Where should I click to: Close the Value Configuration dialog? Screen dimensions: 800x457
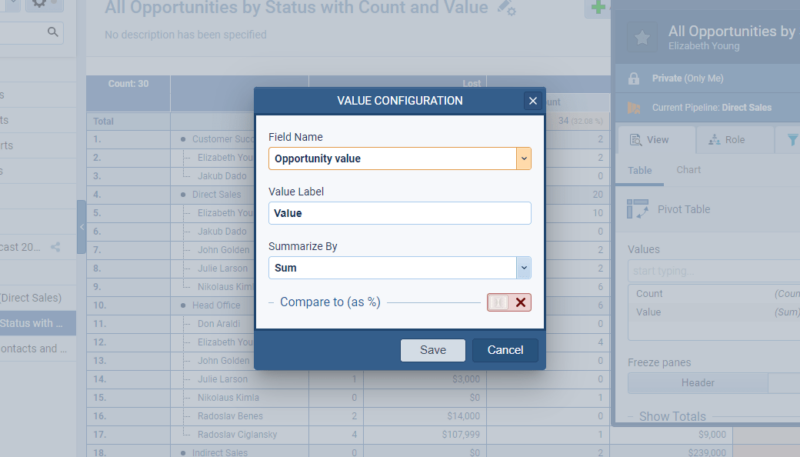[533, 101]
